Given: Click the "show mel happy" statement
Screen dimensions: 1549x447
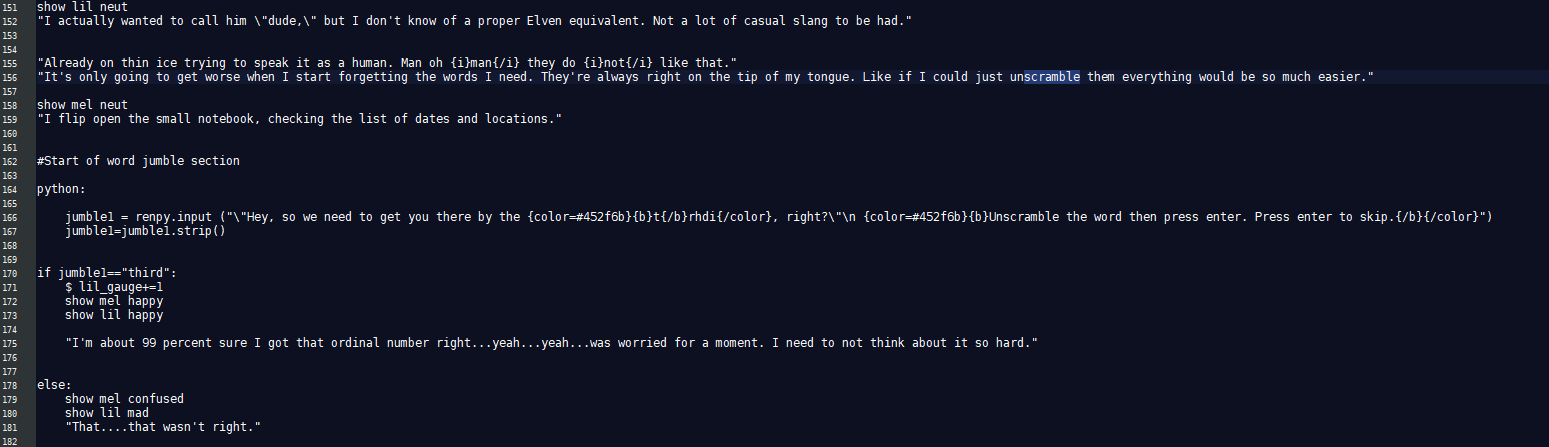Looking at the screenshot, I should (114, 300).
